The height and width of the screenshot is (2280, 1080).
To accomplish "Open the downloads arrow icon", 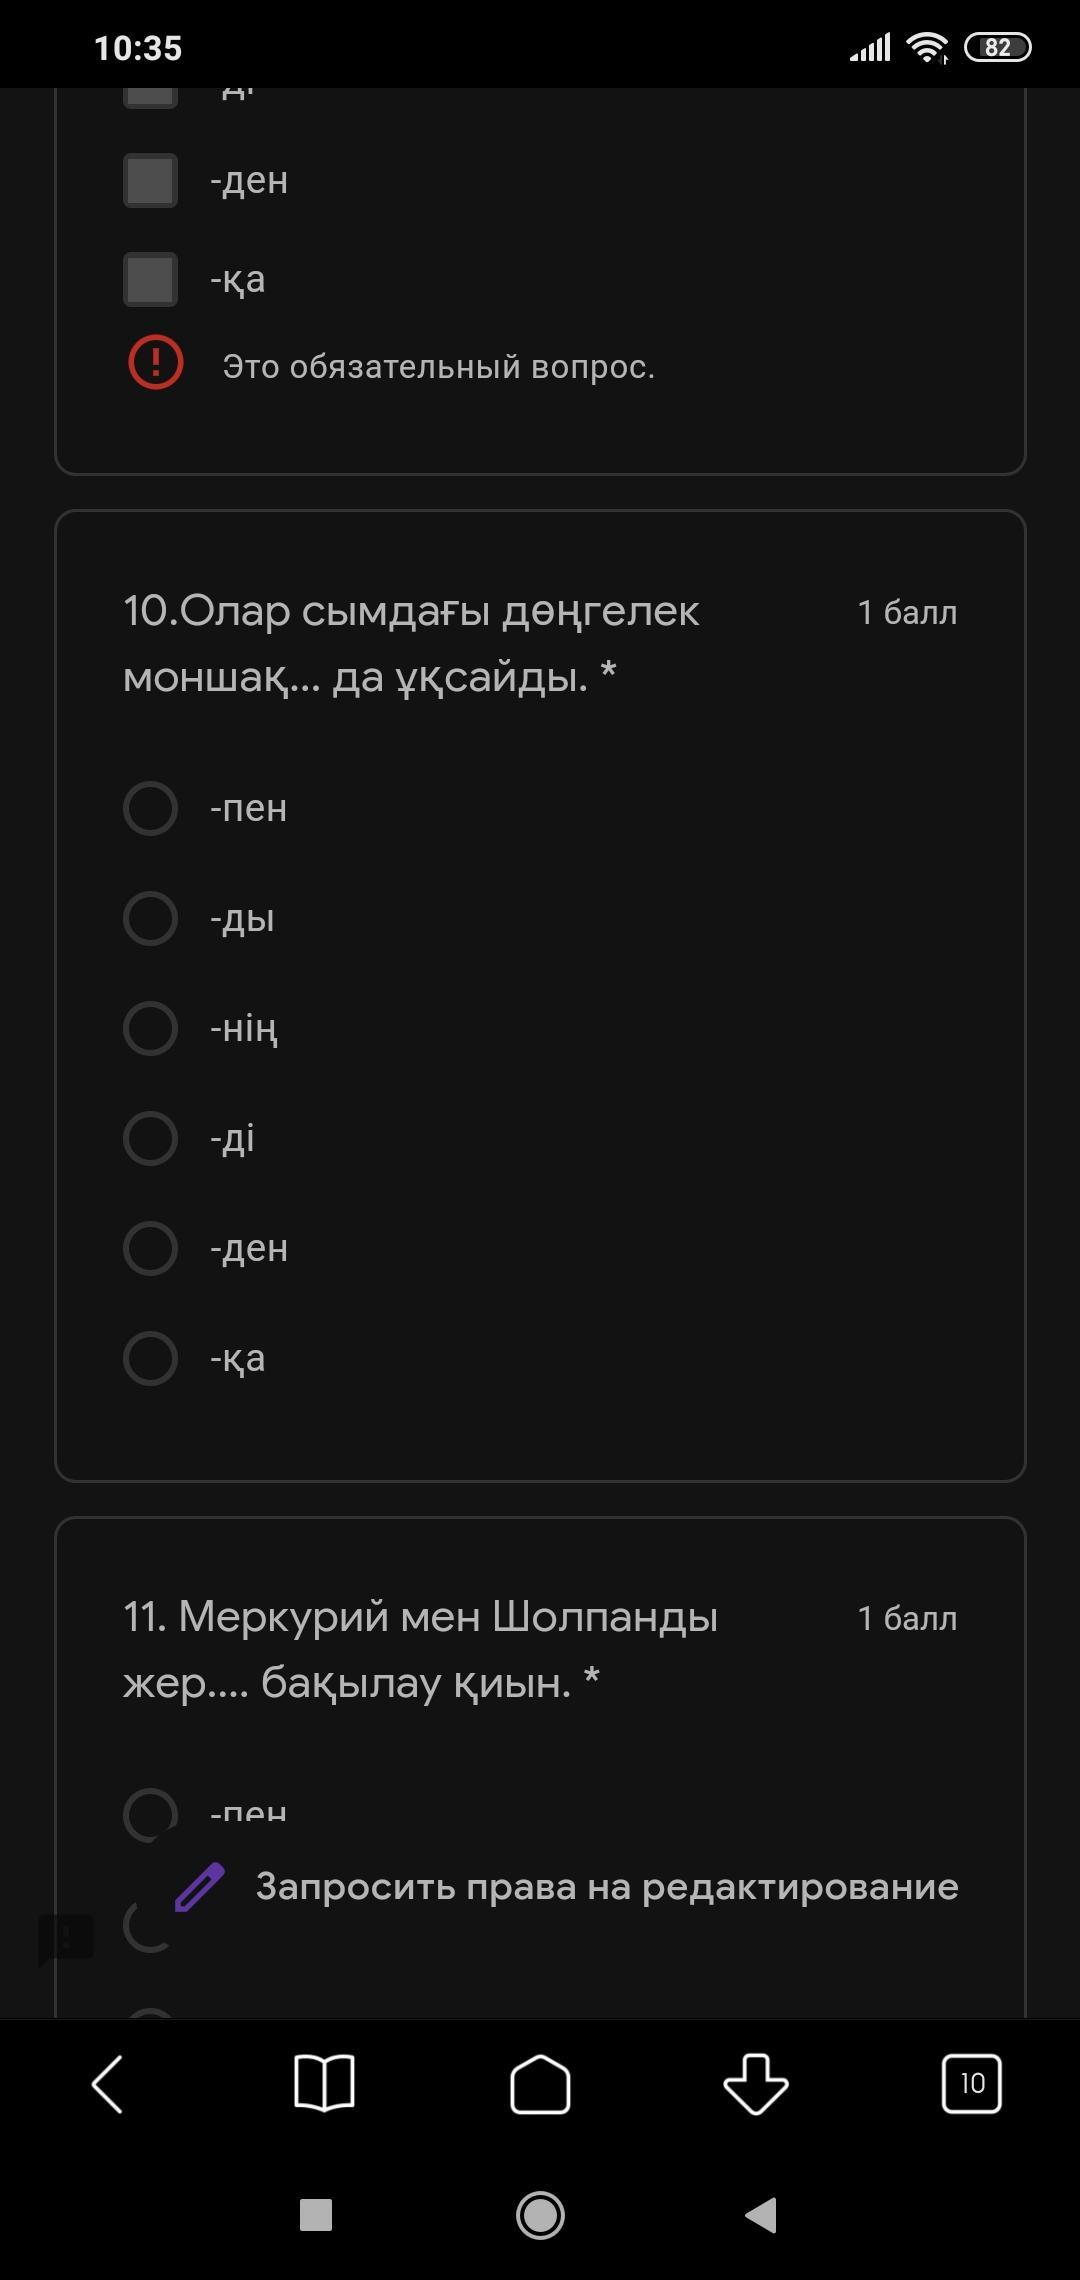I will click(756, 2084).
